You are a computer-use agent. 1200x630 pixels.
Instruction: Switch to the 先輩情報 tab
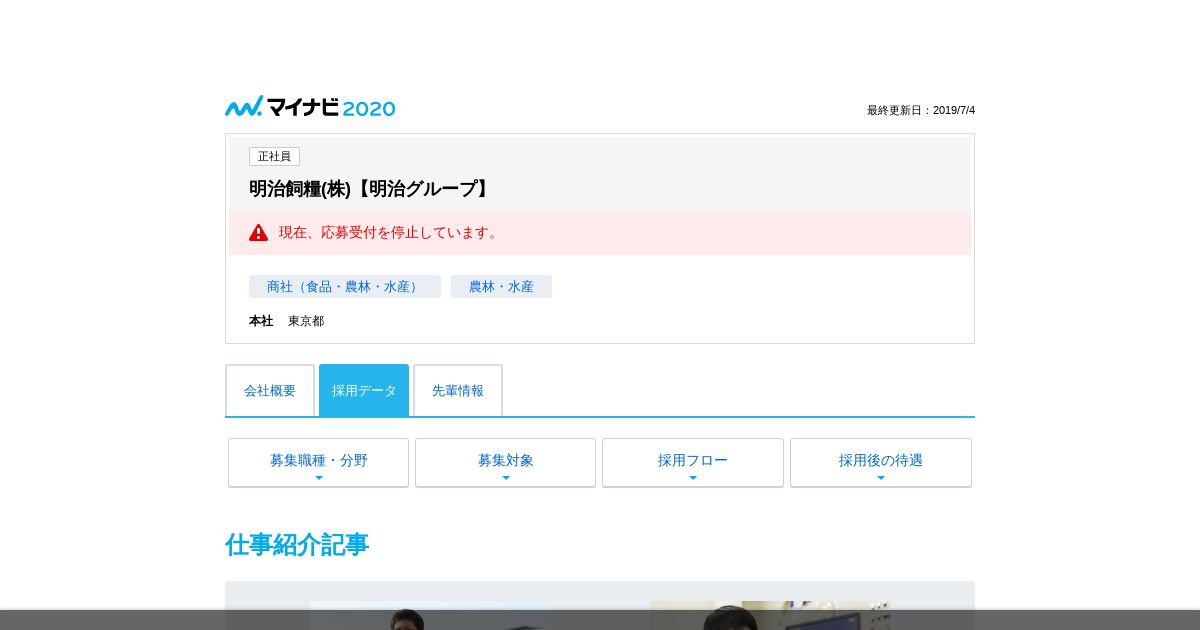(x=458, y=390)
